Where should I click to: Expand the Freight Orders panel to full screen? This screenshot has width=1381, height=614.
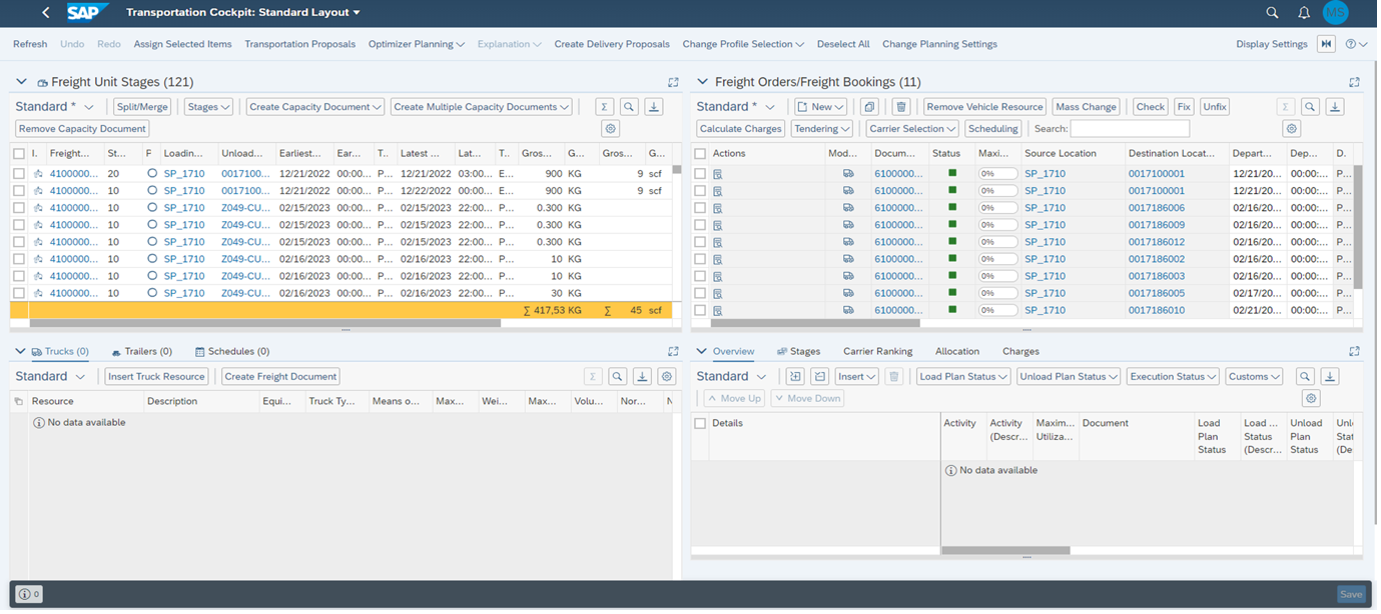[x=1355, y=81]
